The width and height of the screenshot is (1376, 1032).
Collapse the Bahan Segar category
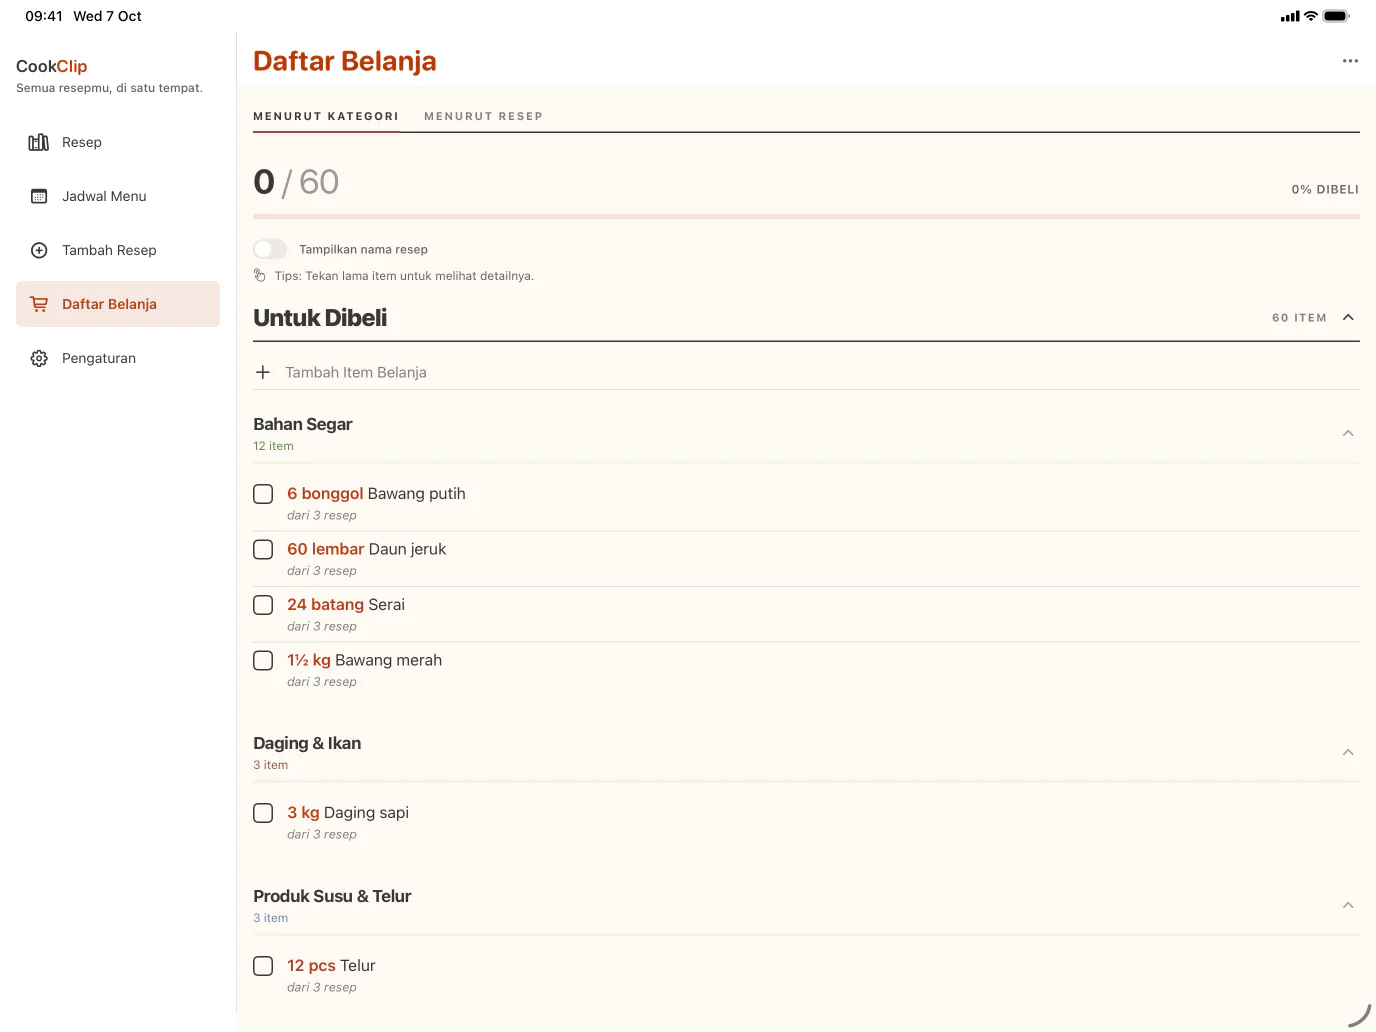coord(1348,433)
